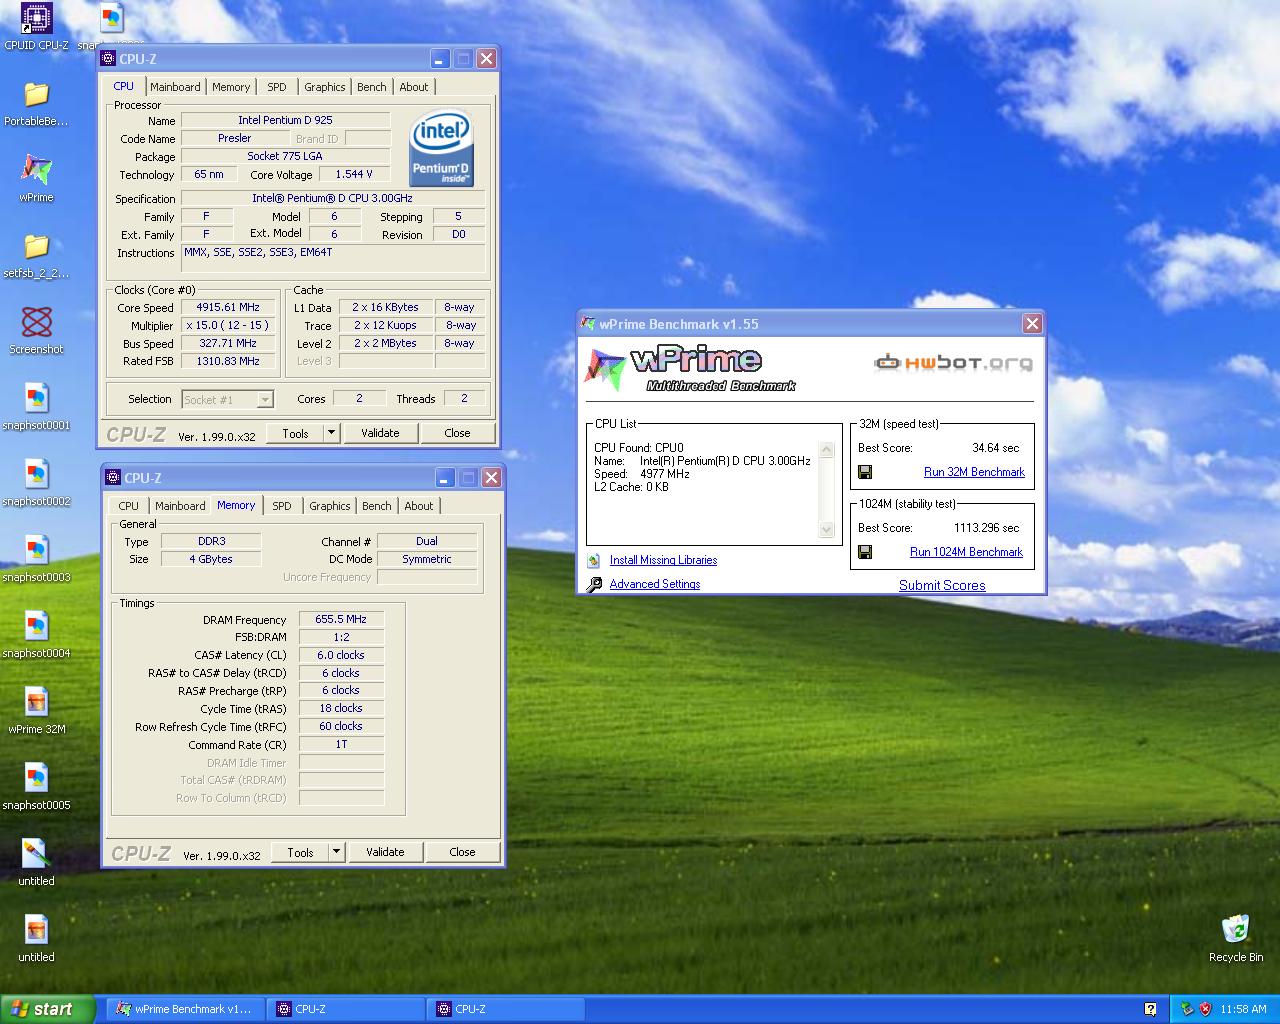Click the green safely-remove tray icon
The width and height of the screenshot is (1280, 1024).
tap(1187, 1009)
